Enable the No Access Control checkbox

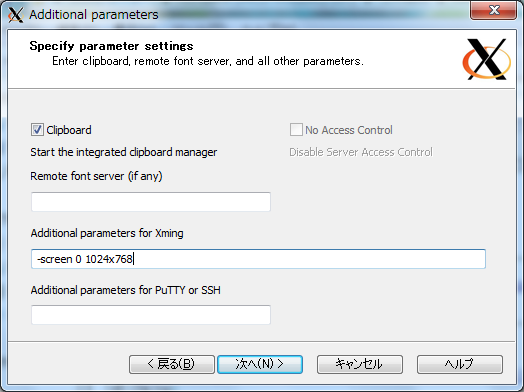click(296, 130)
